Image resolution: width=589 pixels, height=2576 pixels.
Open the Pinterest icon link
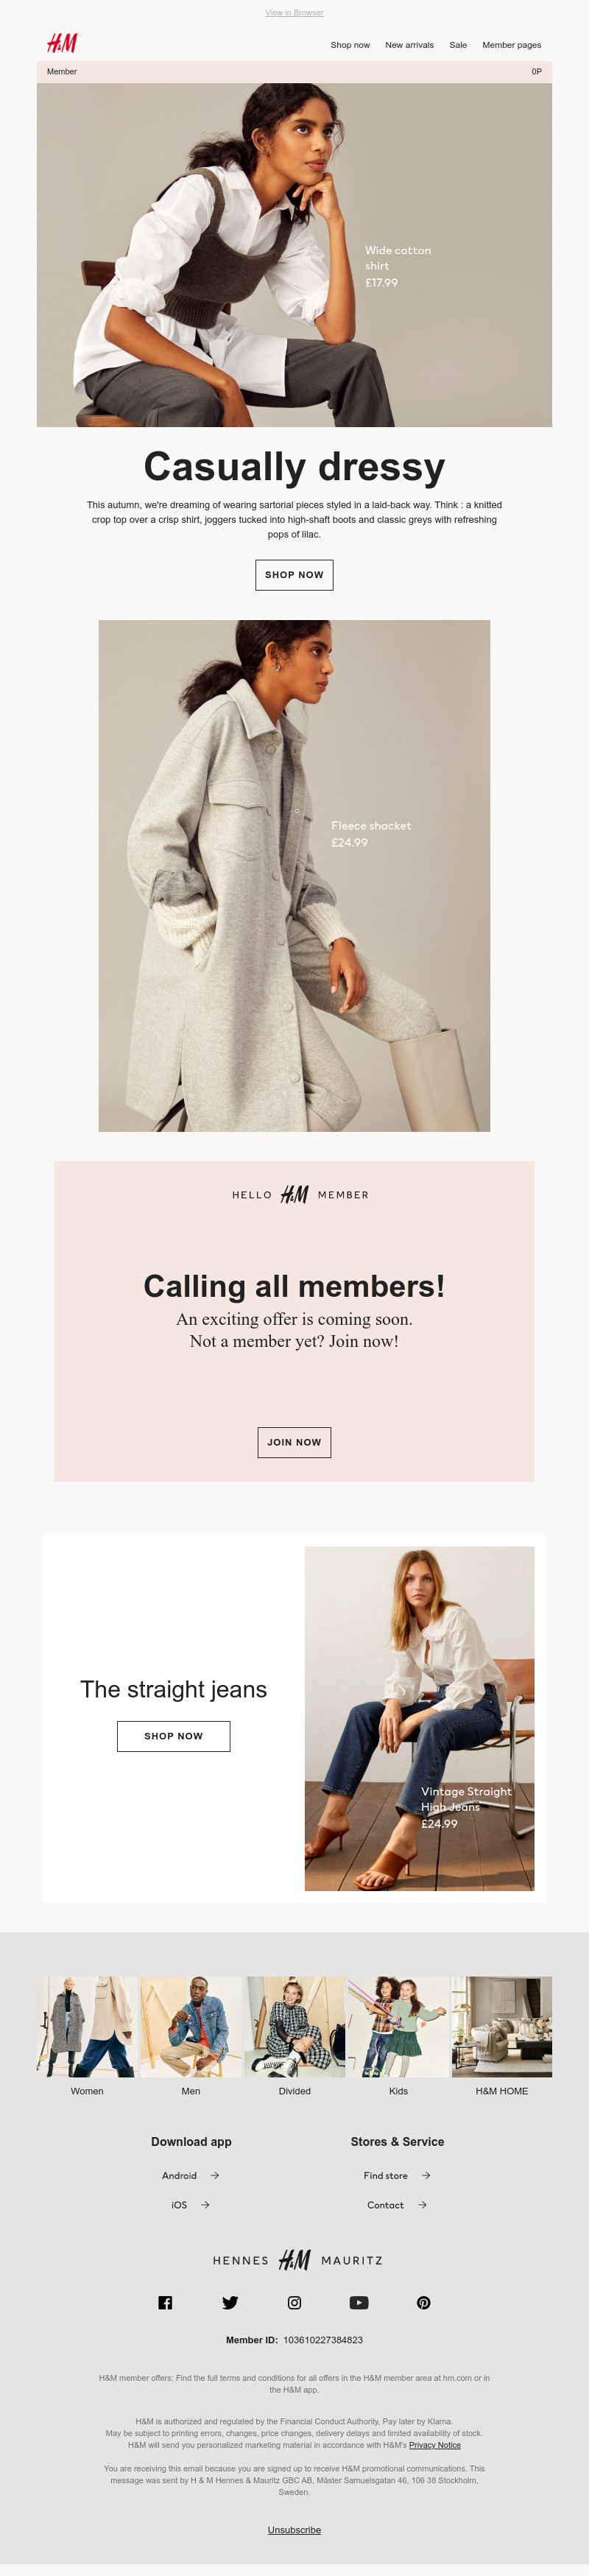click(x=424, y=2302)
